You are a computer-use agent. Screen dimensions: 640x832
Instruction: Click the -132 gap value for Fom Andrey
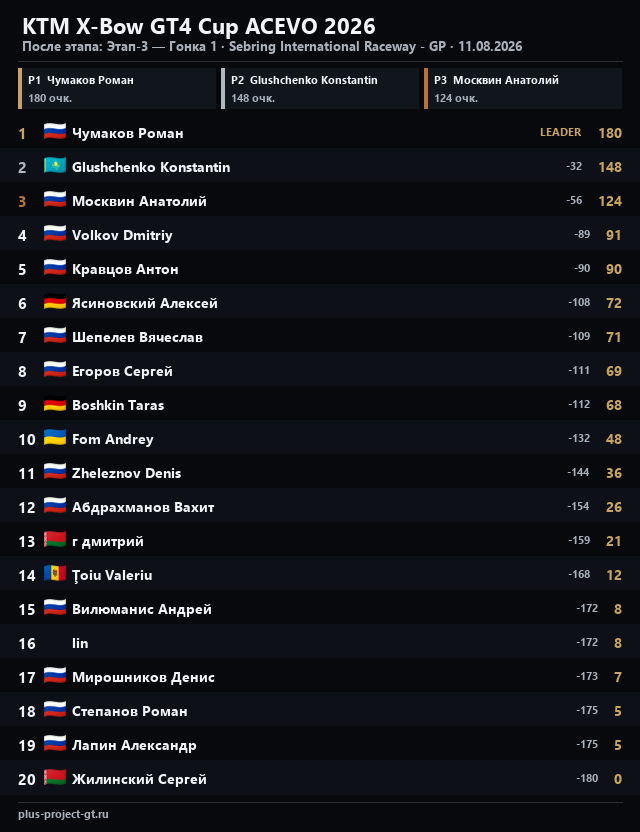(578, 438)
